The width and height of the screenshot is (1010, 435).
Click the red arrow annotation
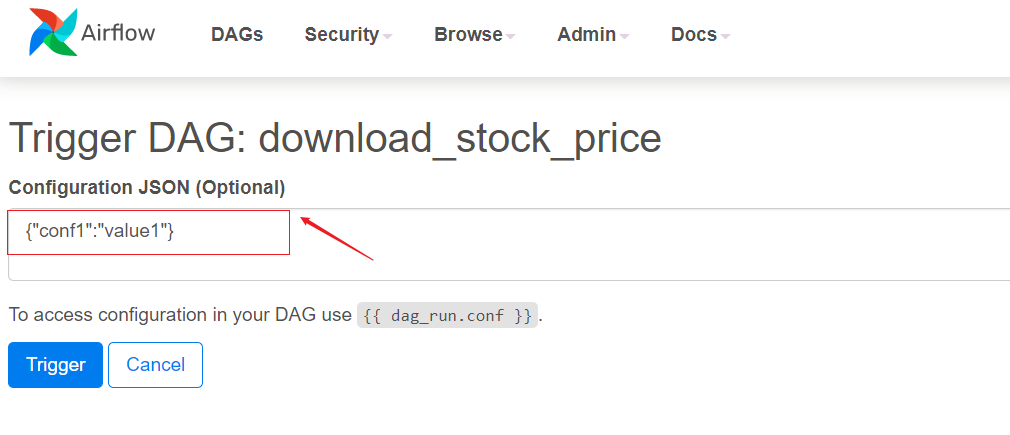337,238
